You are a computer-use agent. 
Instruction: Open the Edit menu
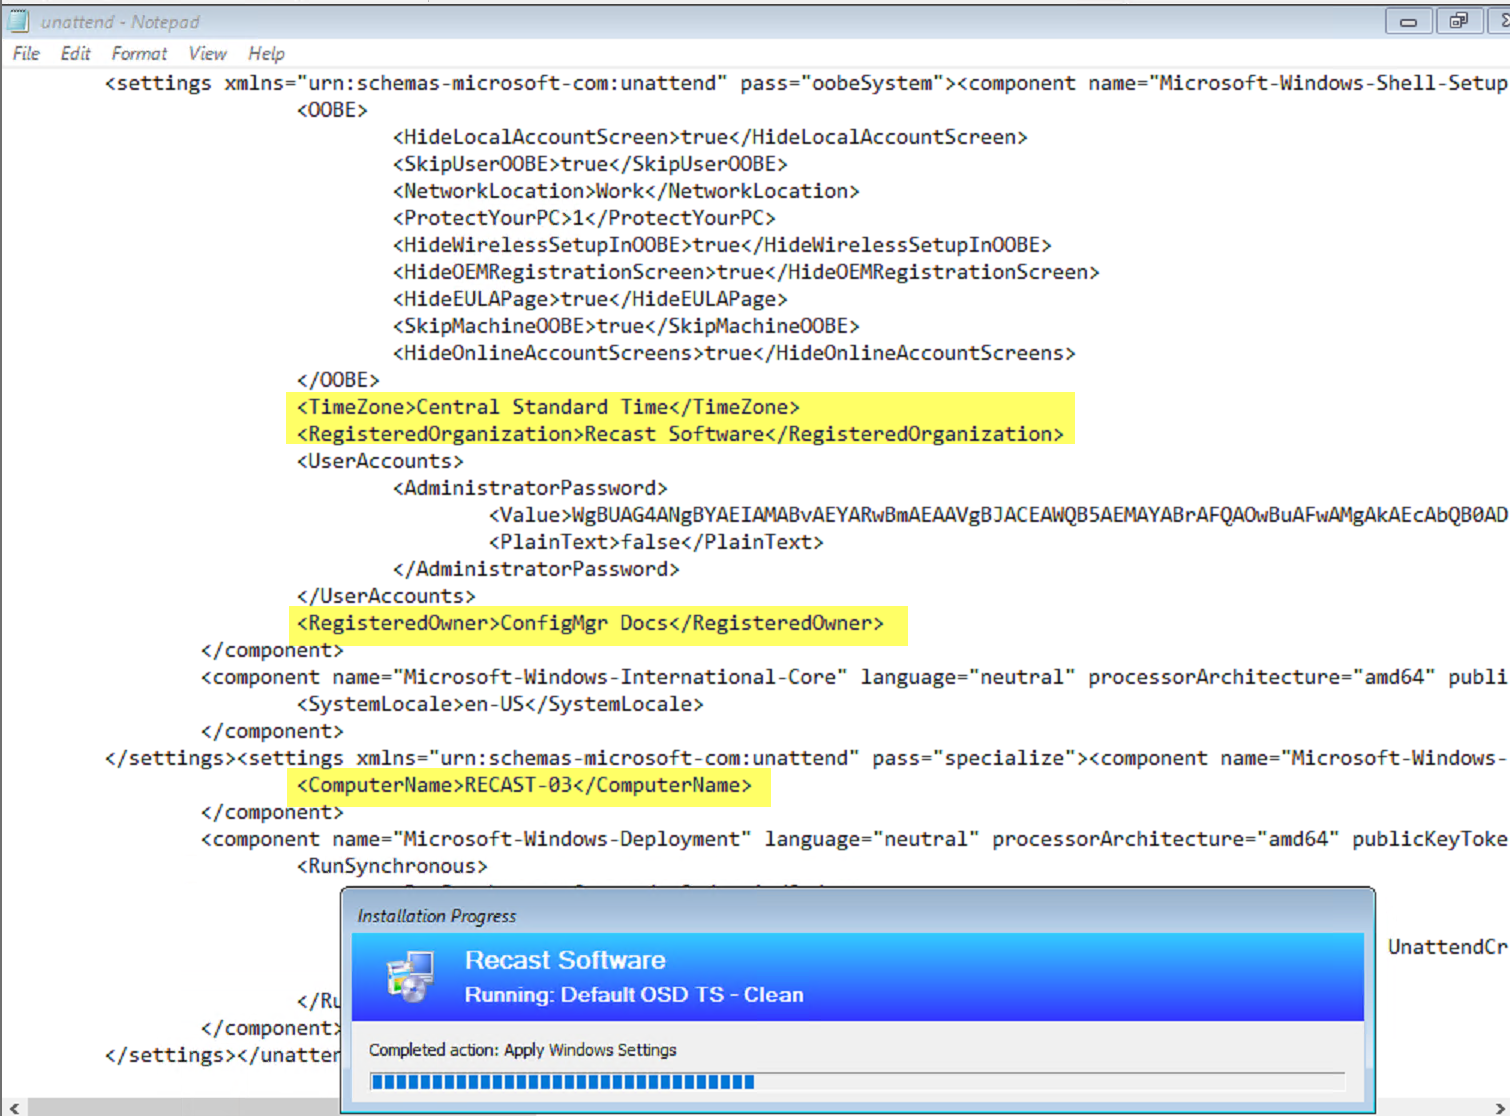point(75,54)
